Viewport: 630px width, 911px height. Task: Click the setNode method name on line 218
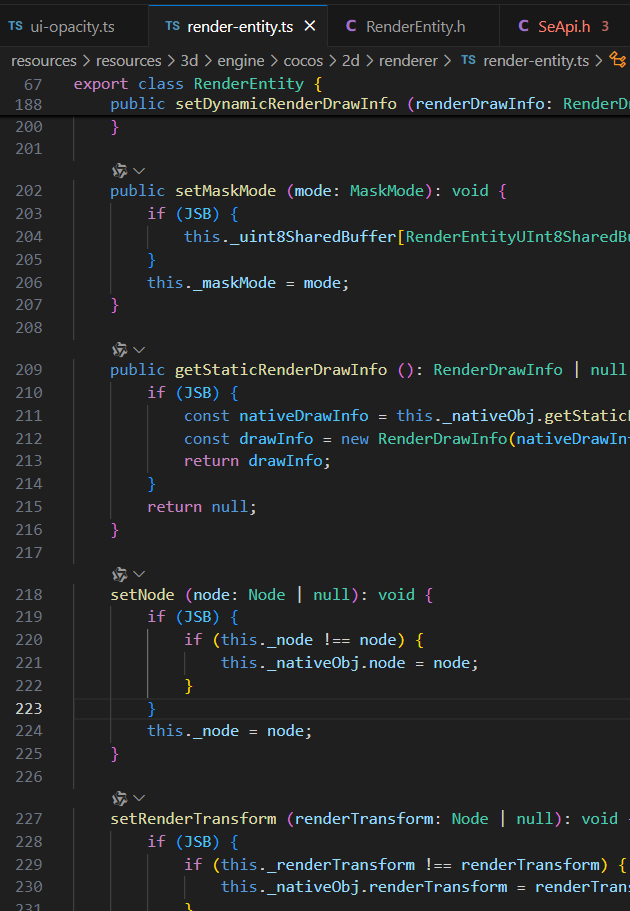tap(142, 595)
